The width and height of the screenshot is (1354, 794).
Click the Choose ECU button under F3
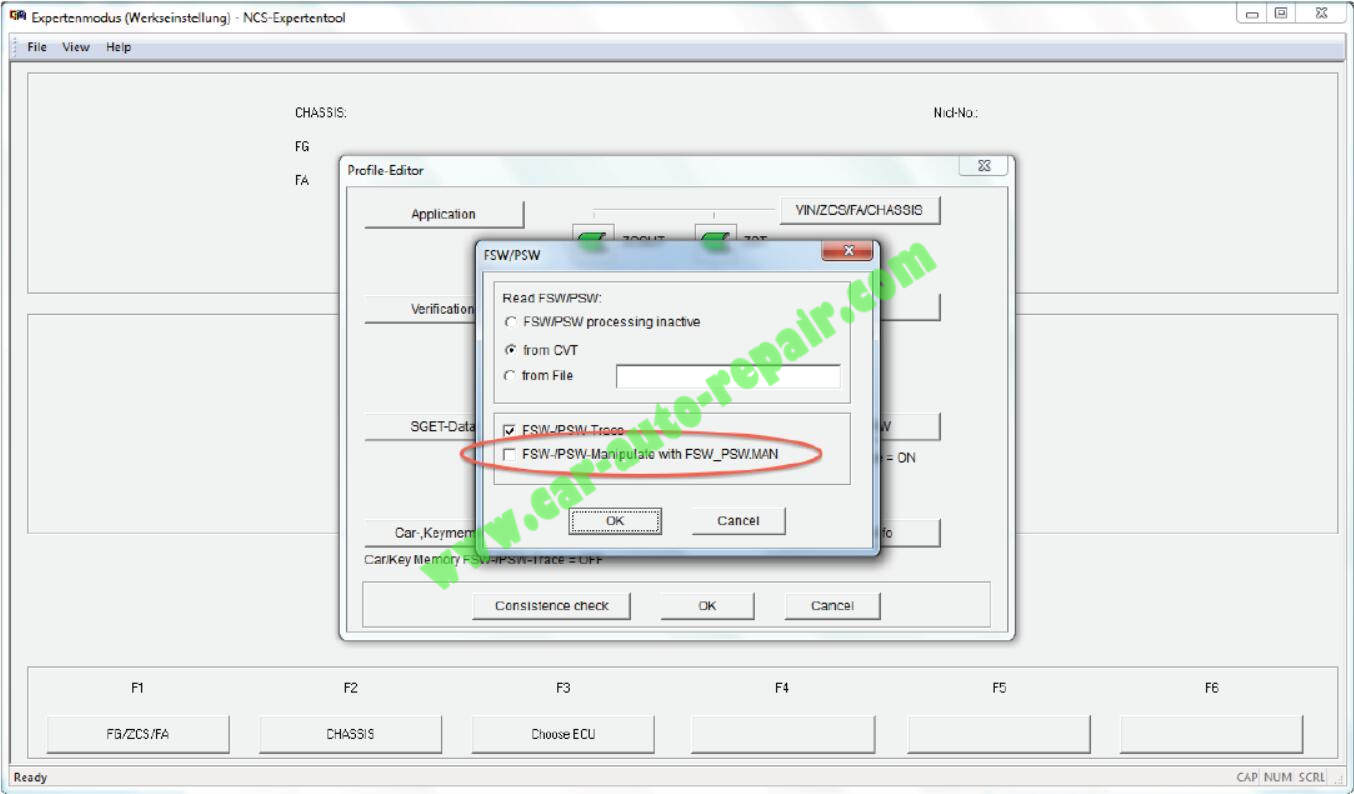[563, 734]
